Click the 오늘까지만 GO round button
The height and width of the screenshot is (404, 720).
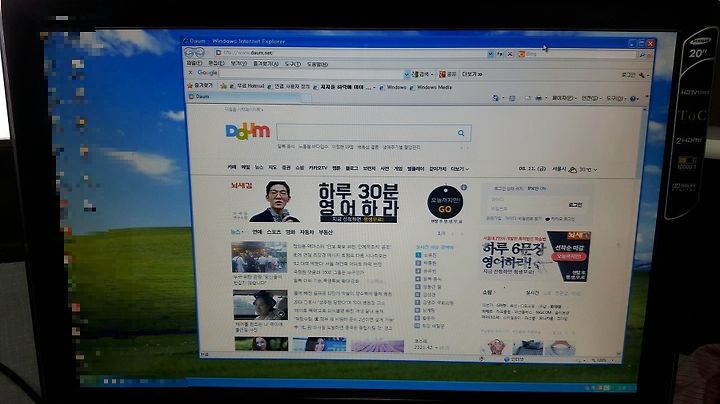pos(445,202)
